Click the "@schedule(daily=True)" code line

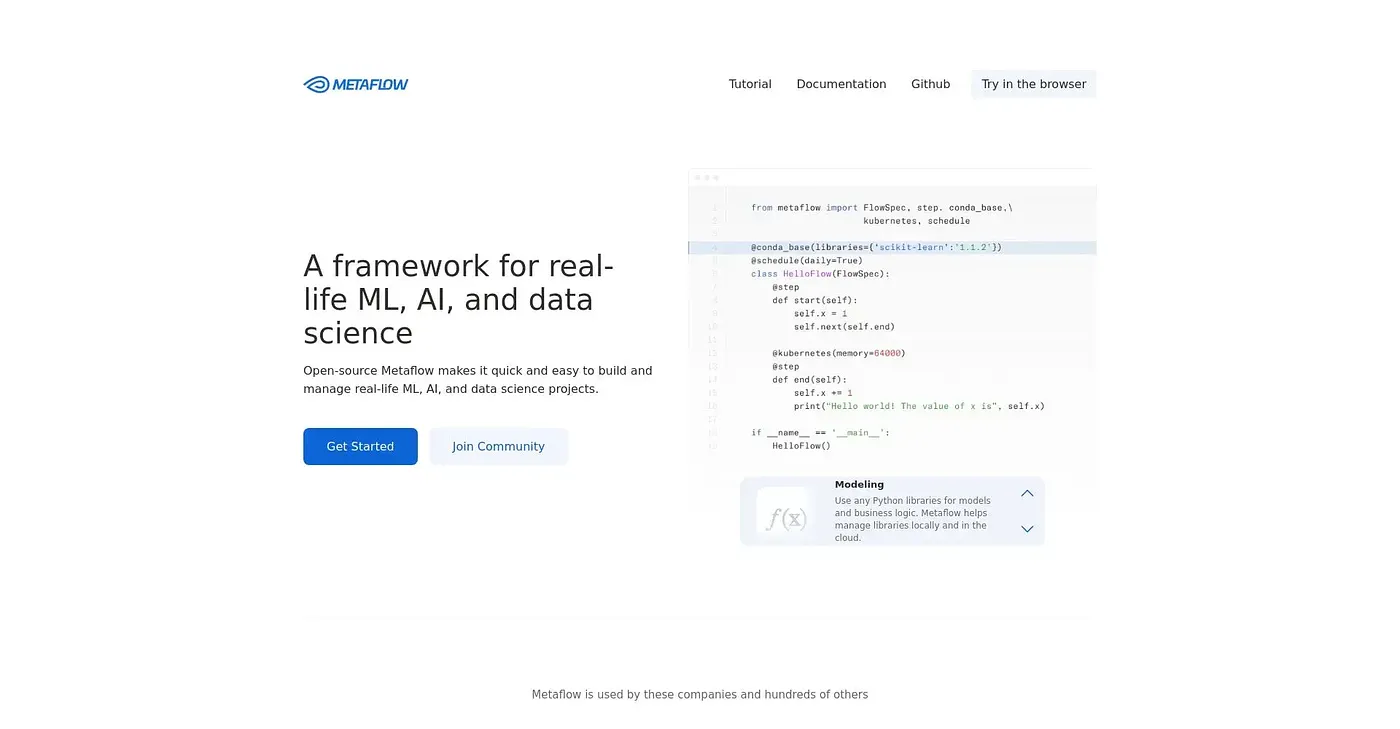tap(806, 260)
